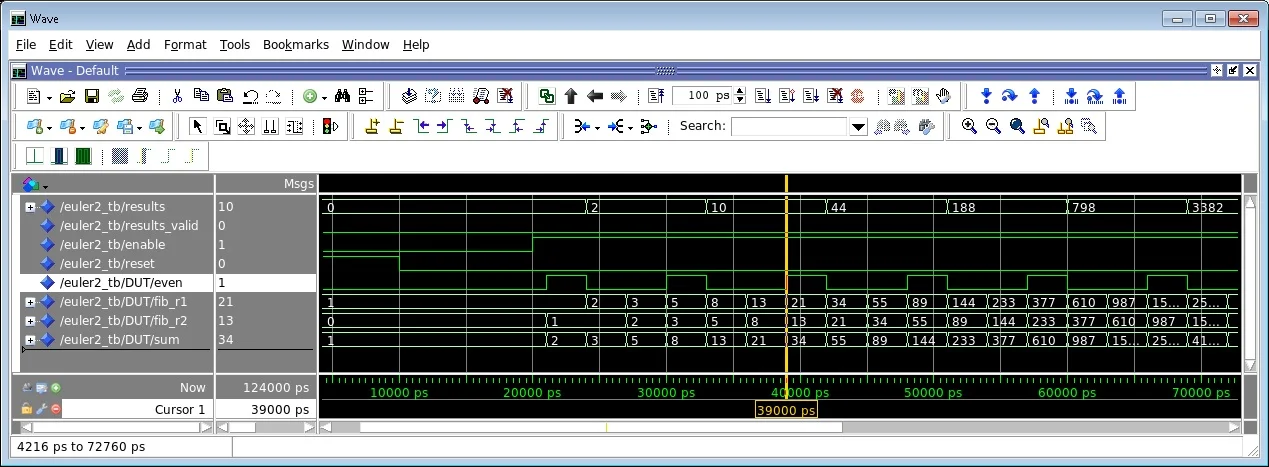Click the yellow 39000 ps cursor label
This screenshot has width=1269, height=467.
tap(786, 410)
